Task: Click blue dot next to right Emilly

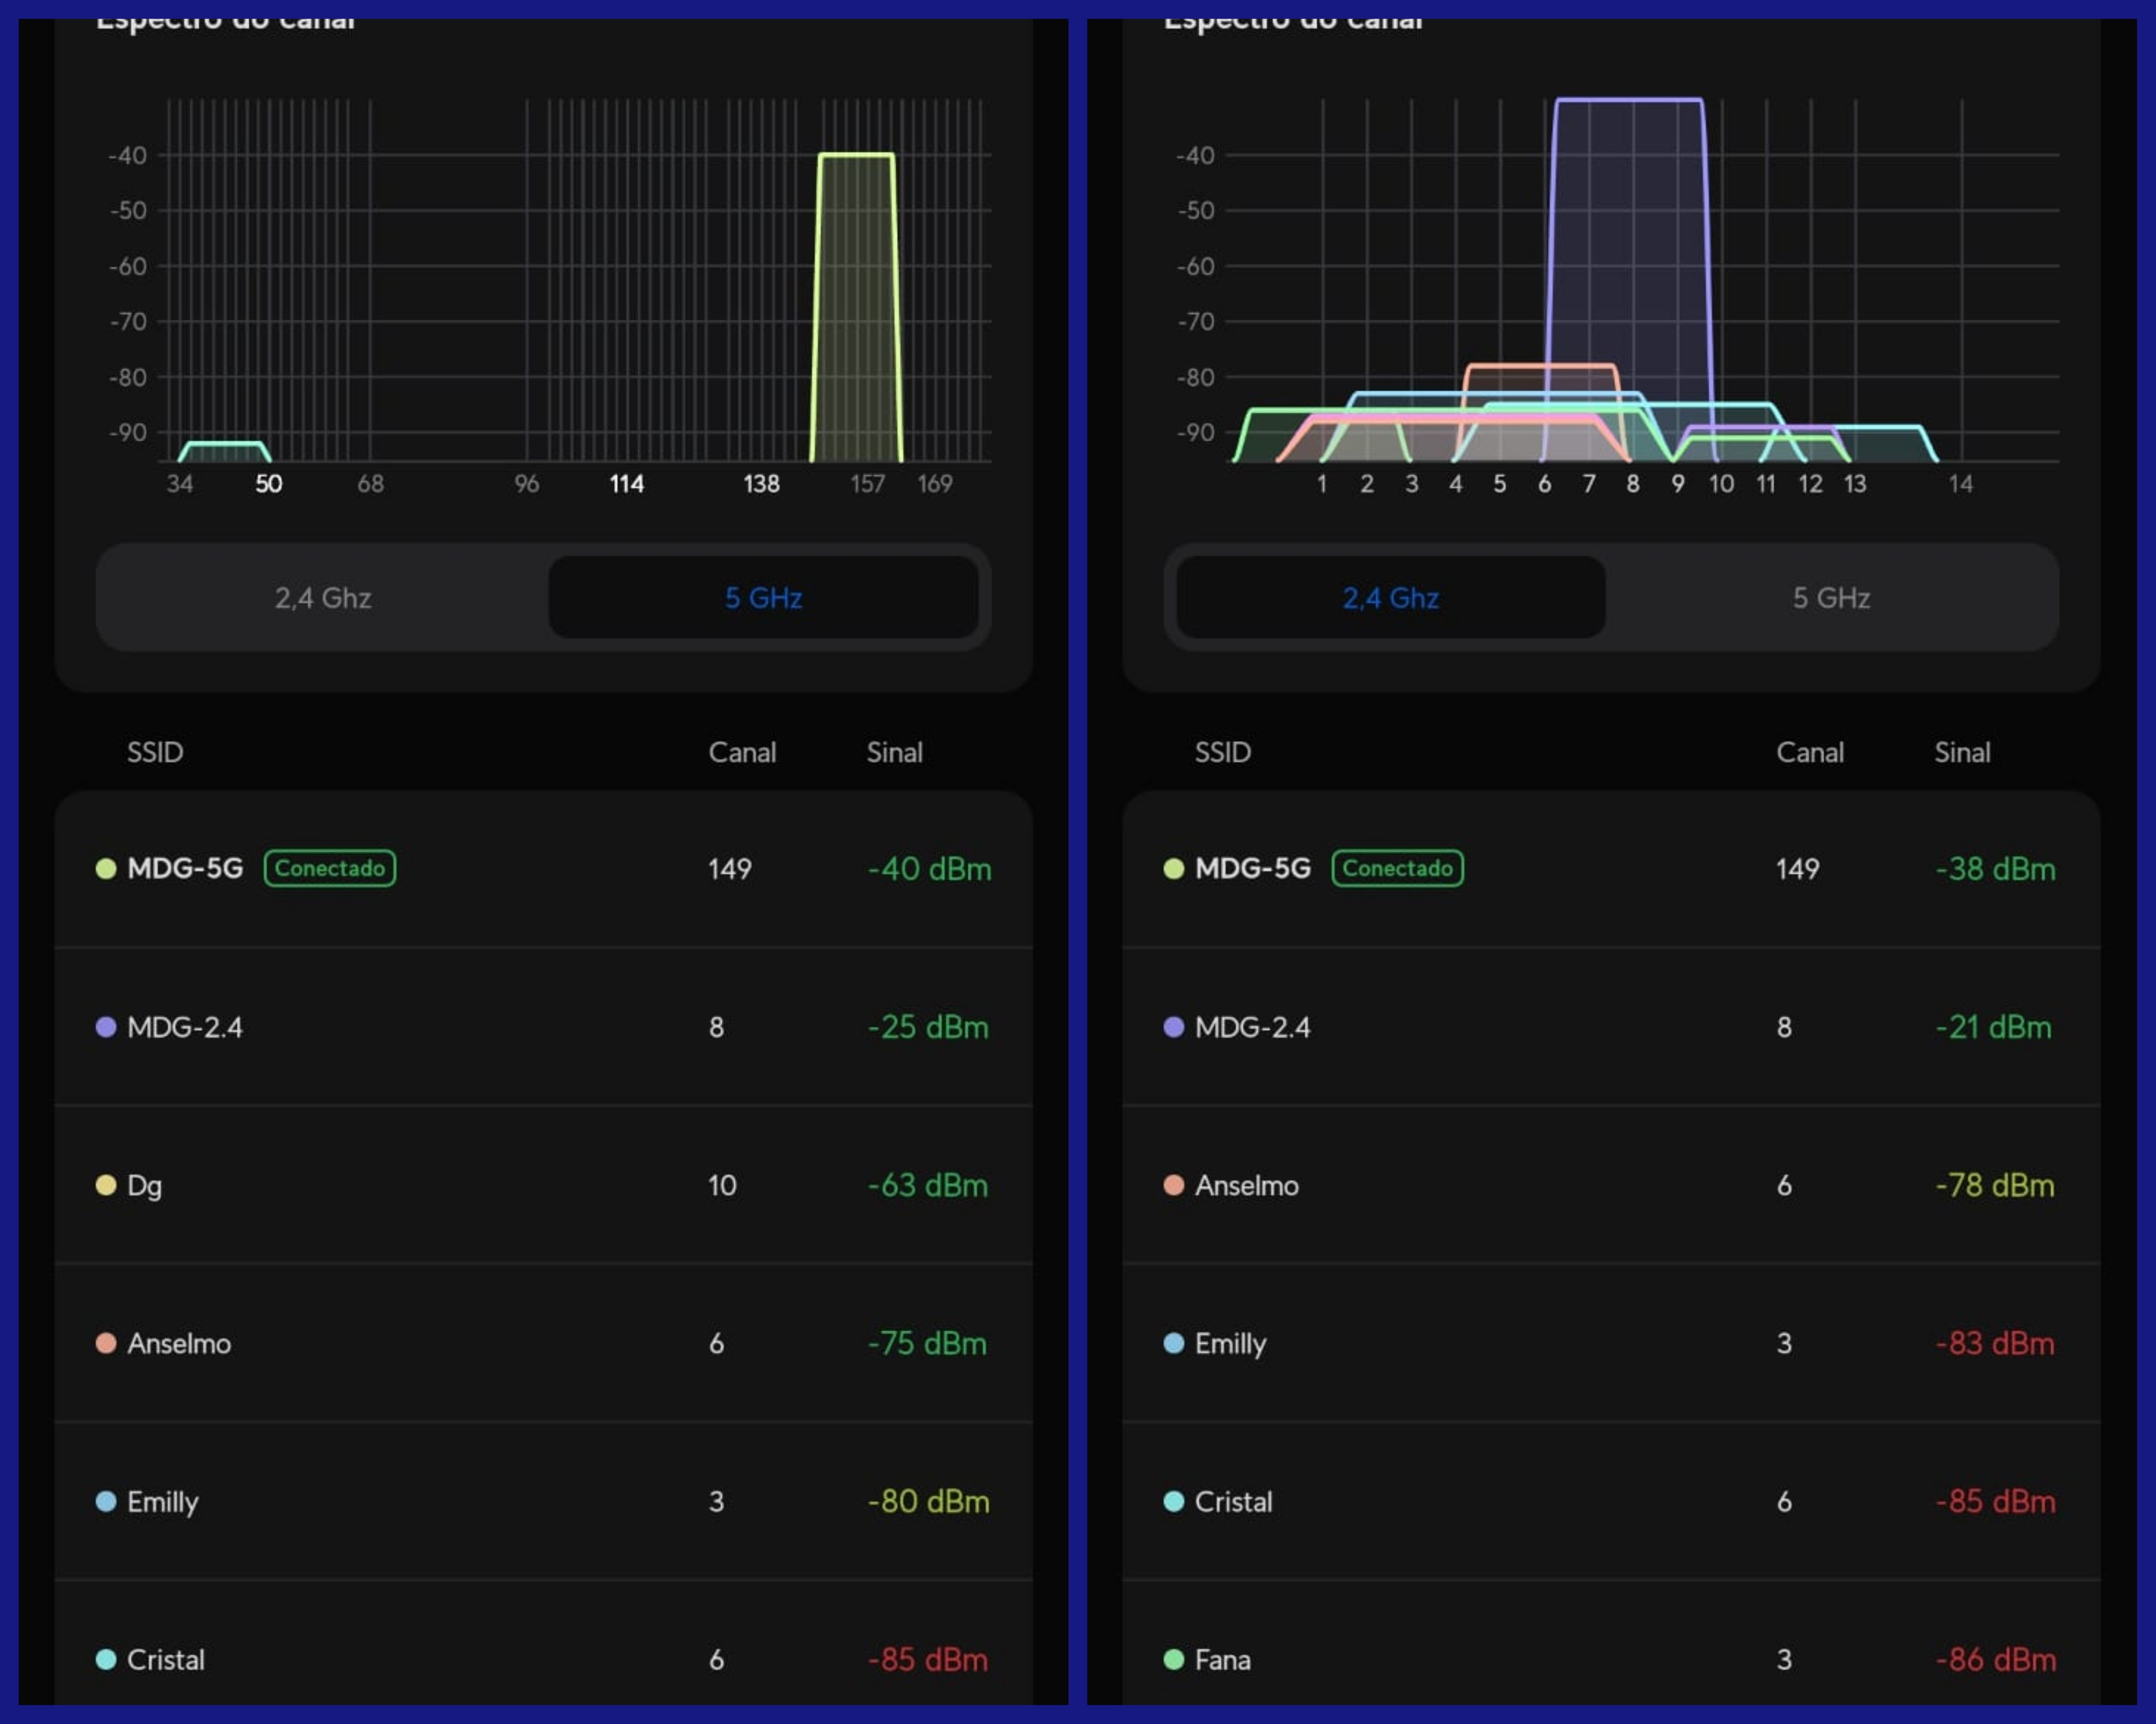Action: tap(1174, 1343)
